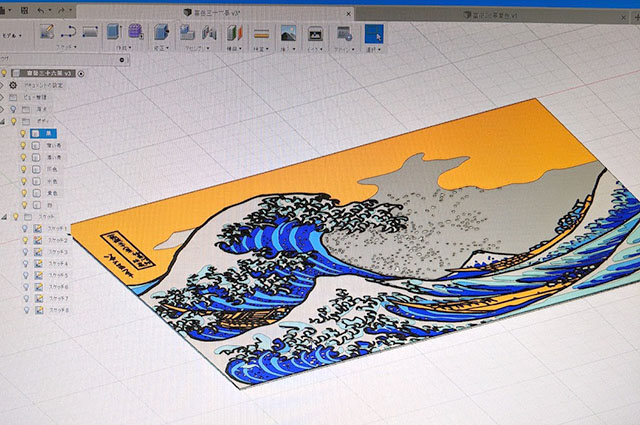Open the 3D Print make icon
The height and width of the screenshot is (425, 640).
coord(315,34)
